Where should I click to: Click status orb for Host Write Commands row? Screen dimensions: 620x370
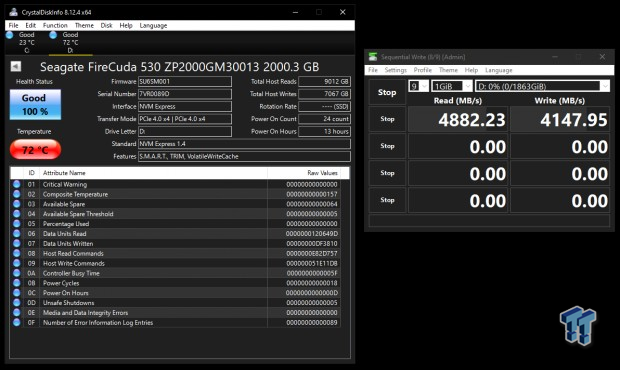click(17, 263)
